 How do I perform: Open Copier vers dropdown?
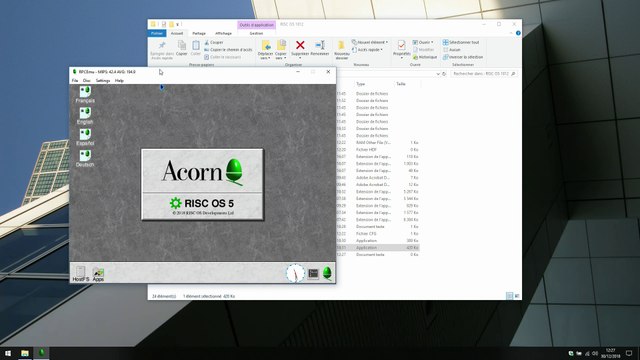pos(281,50)
